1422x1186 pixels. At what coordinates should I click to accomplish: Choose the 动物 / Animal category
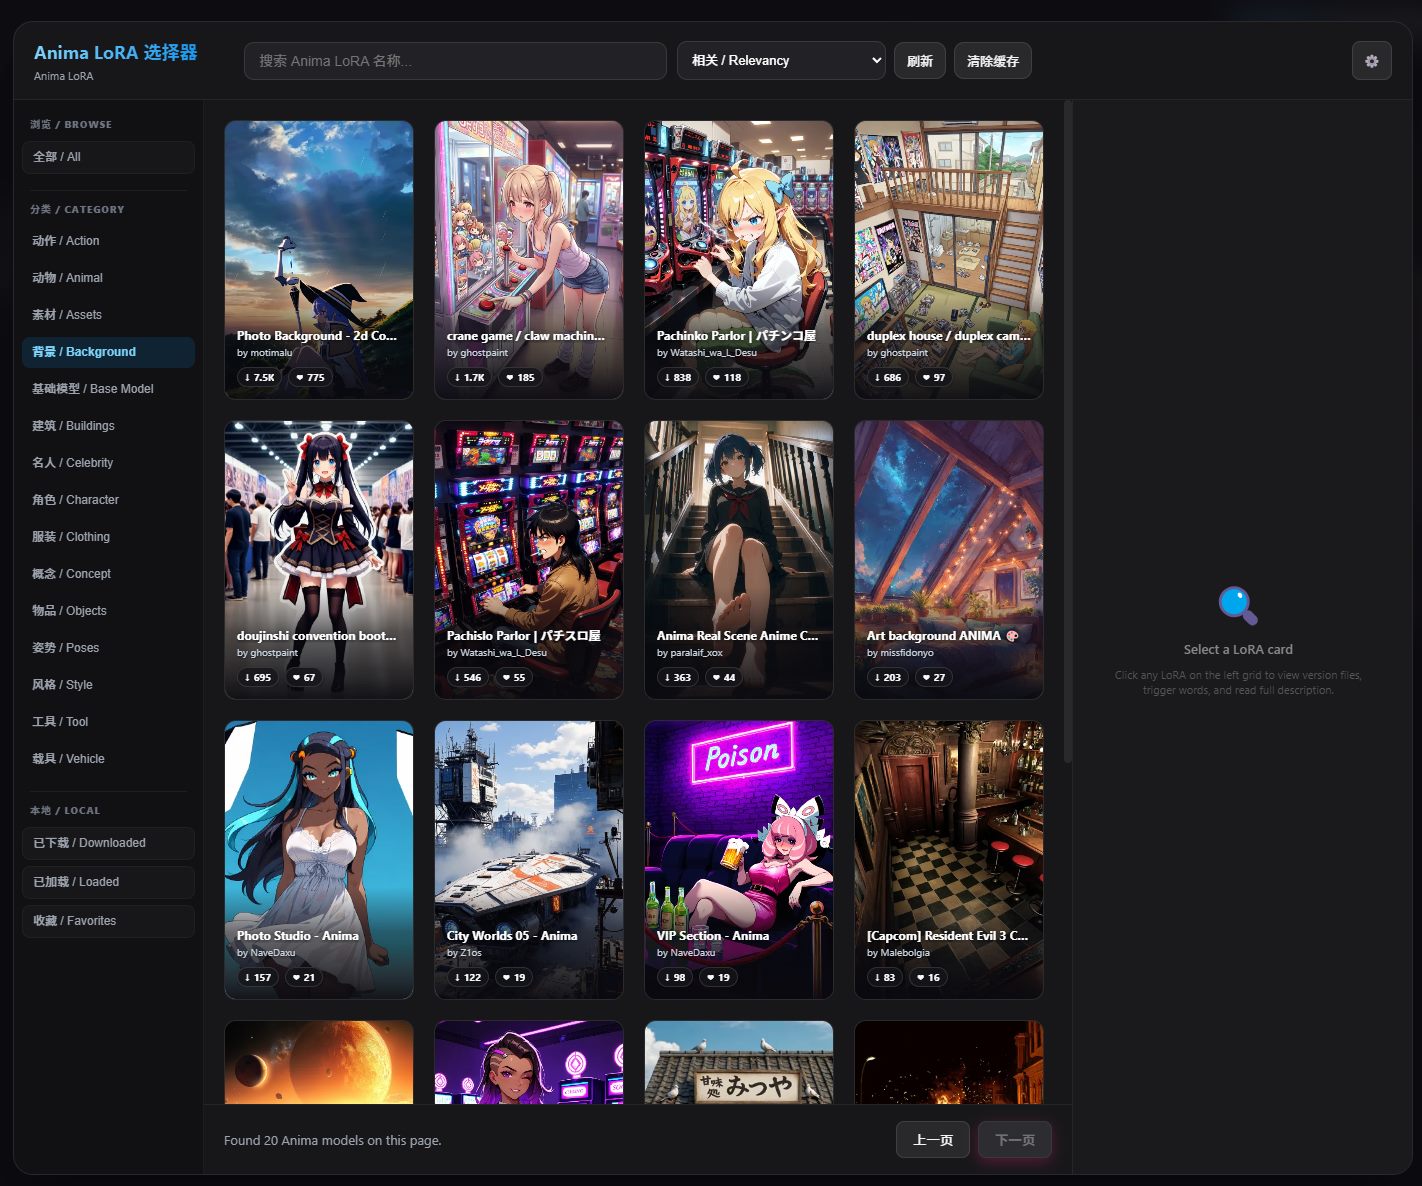[108, 278]
